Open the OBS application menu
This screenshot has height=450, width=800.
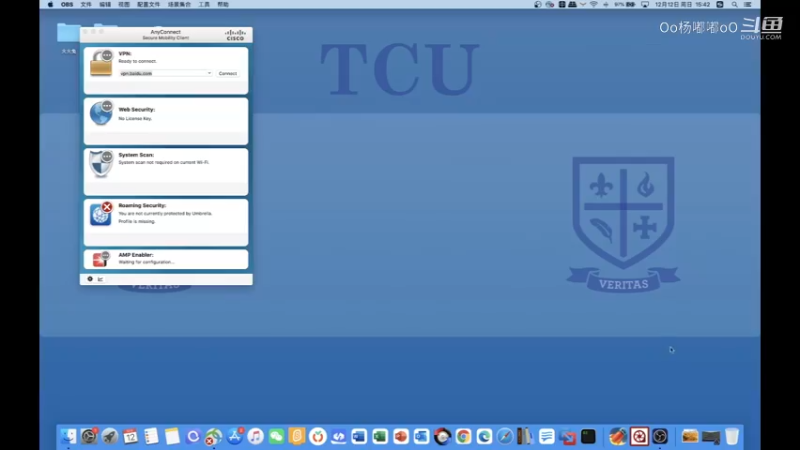pos(67,4)
